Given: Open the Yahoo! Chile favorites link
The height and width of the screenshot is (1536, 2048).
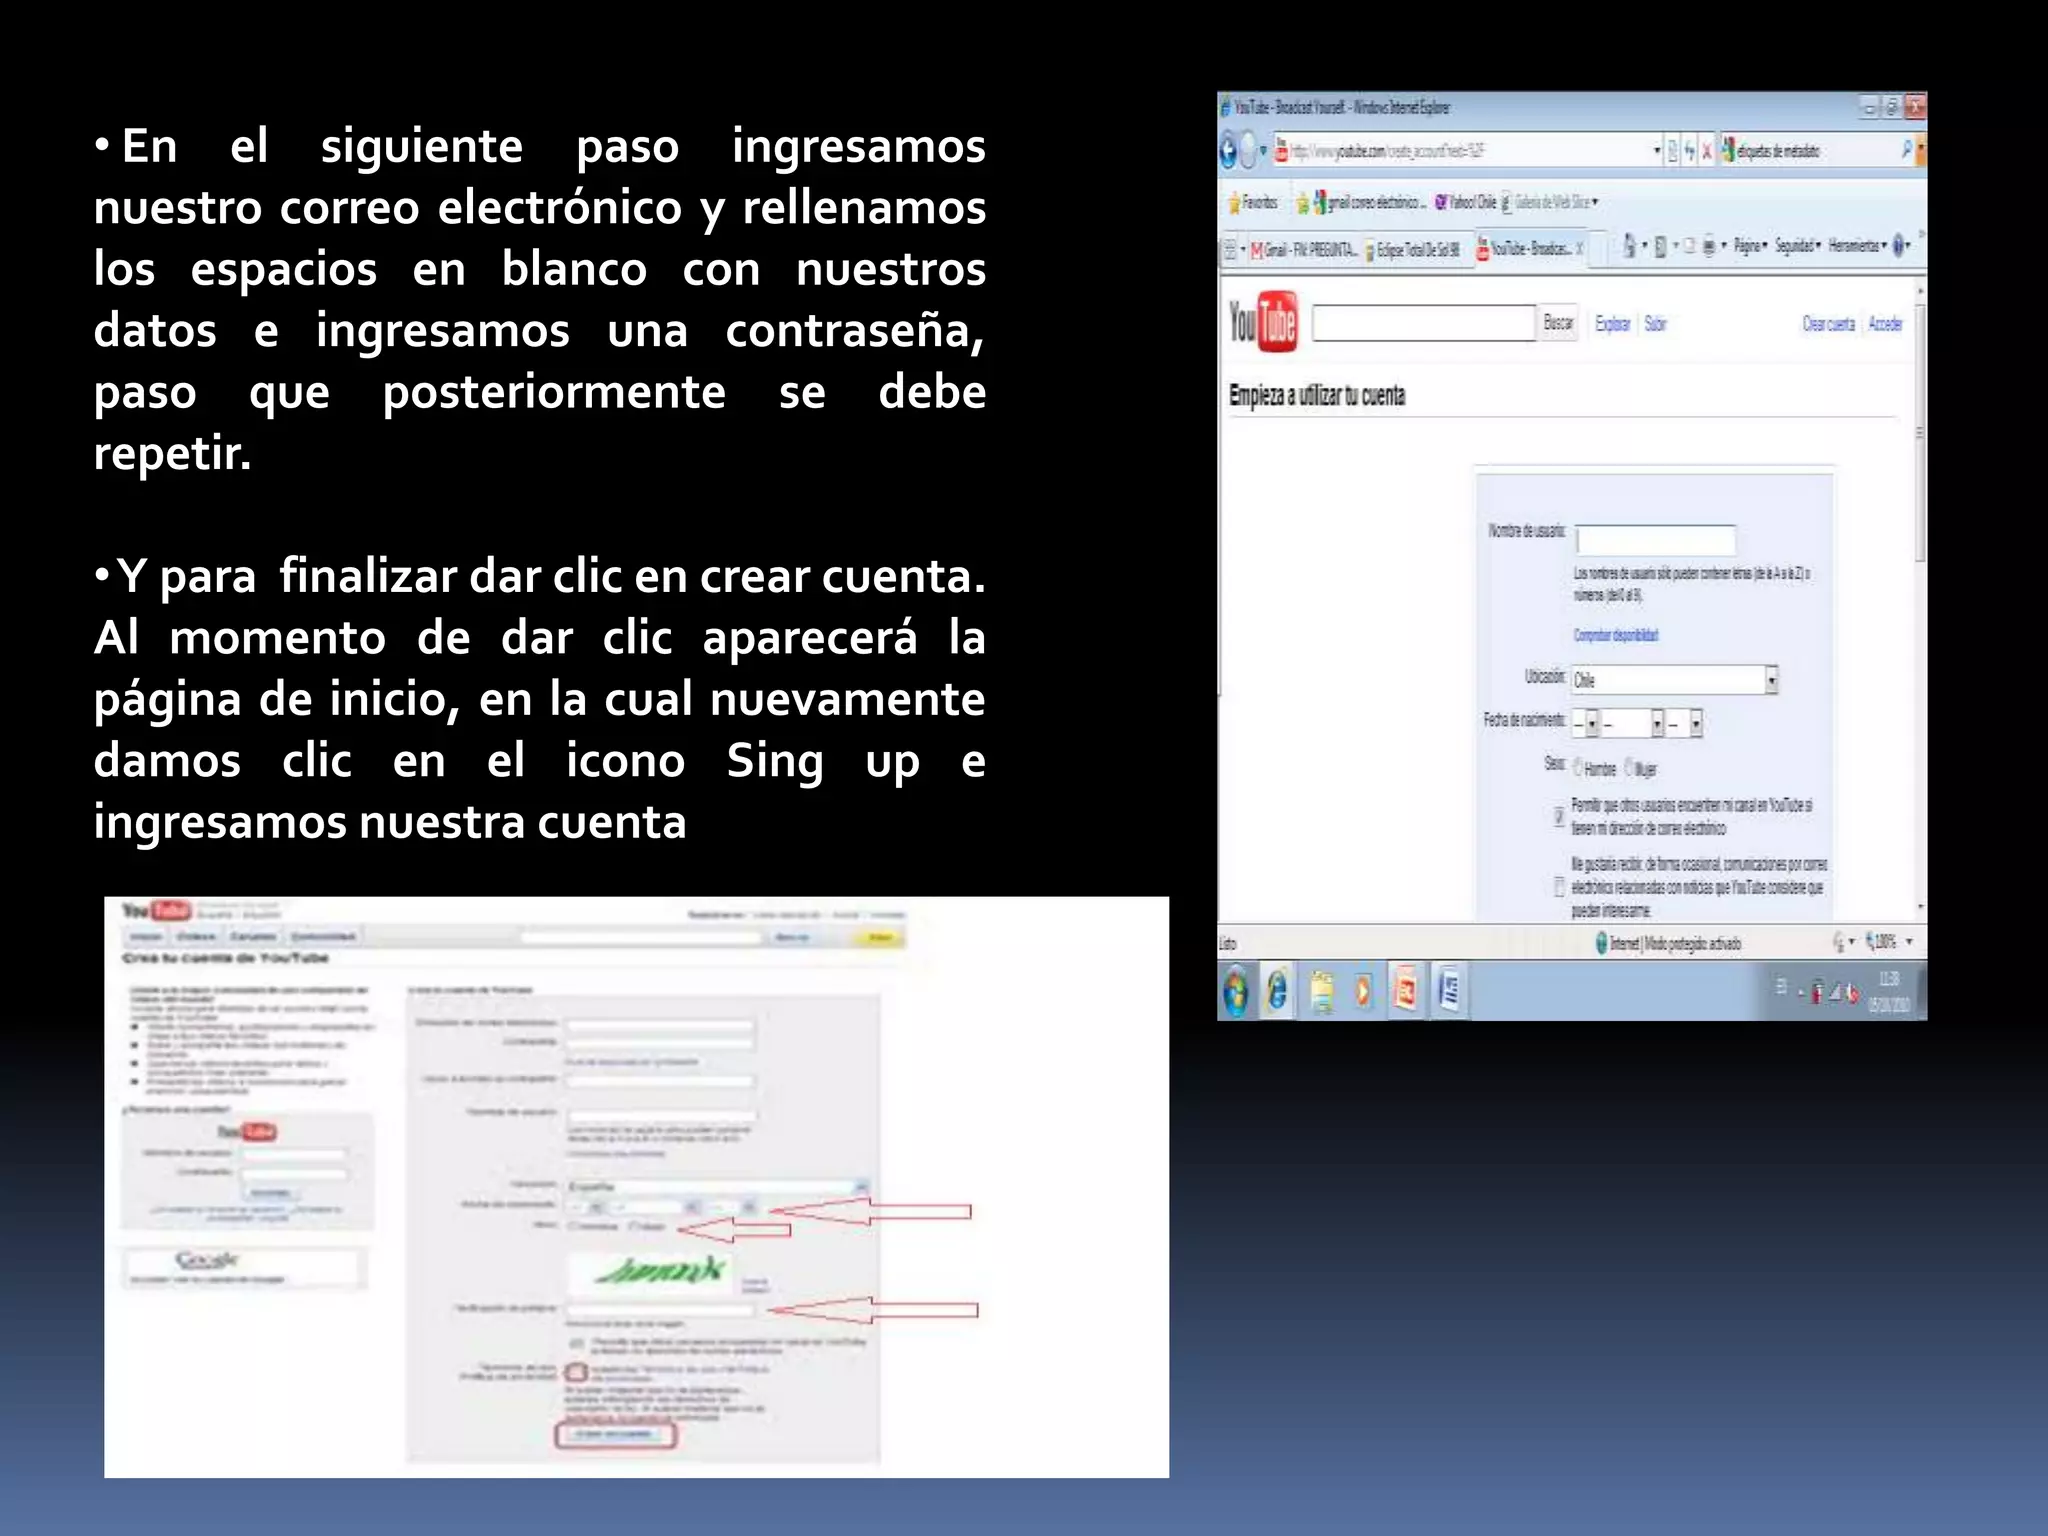Looking at the screenshot, I should [1466, 203].
